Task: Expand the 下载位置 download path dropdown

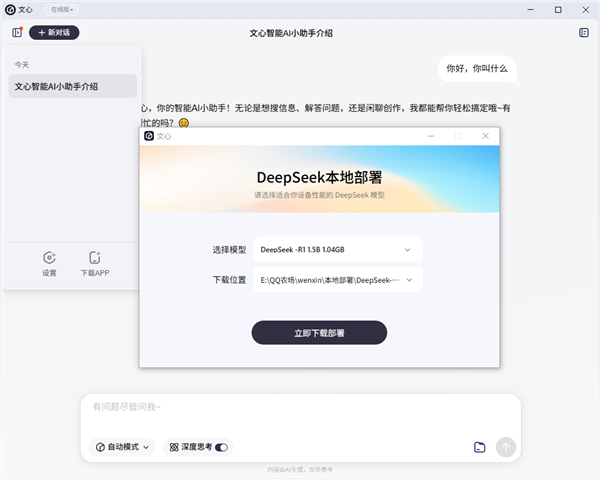Action: pos(338,280)
